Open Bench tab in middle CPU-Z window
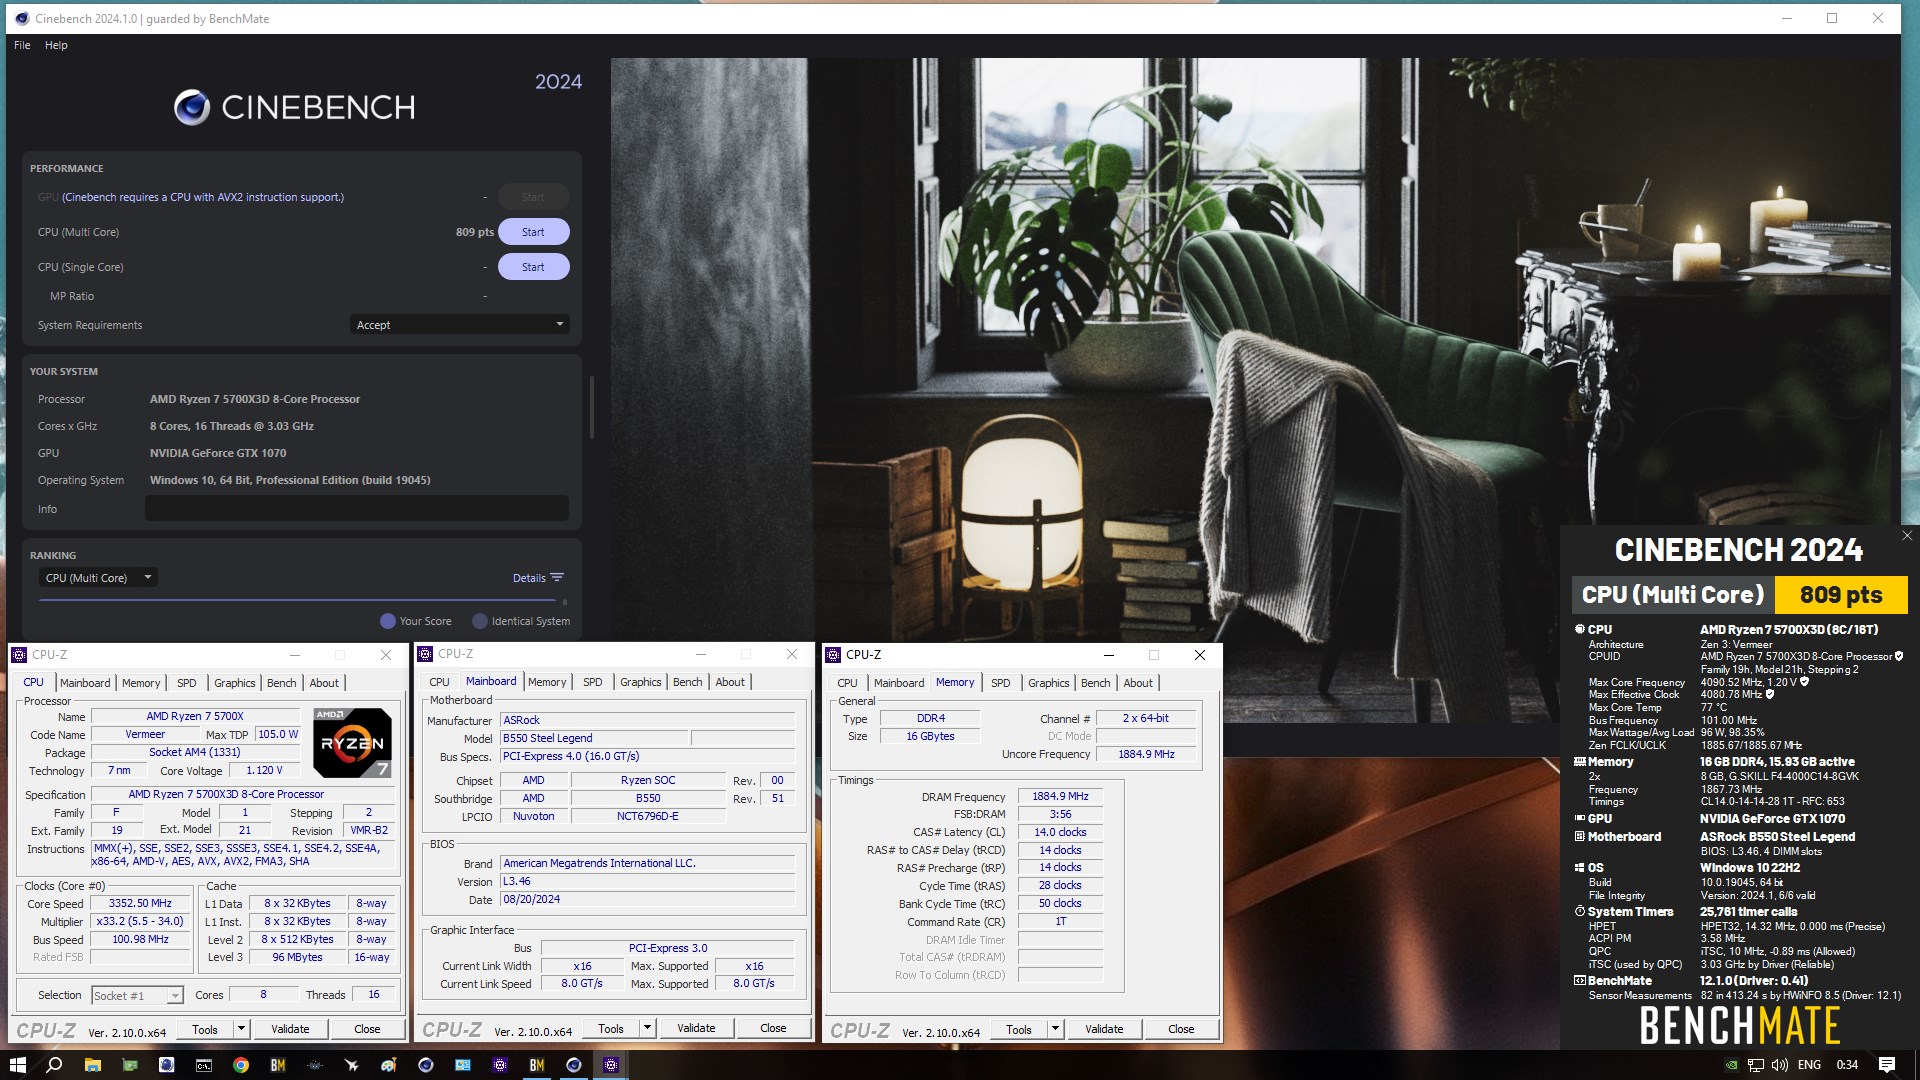1920x1080 pixels. point(687,682)
